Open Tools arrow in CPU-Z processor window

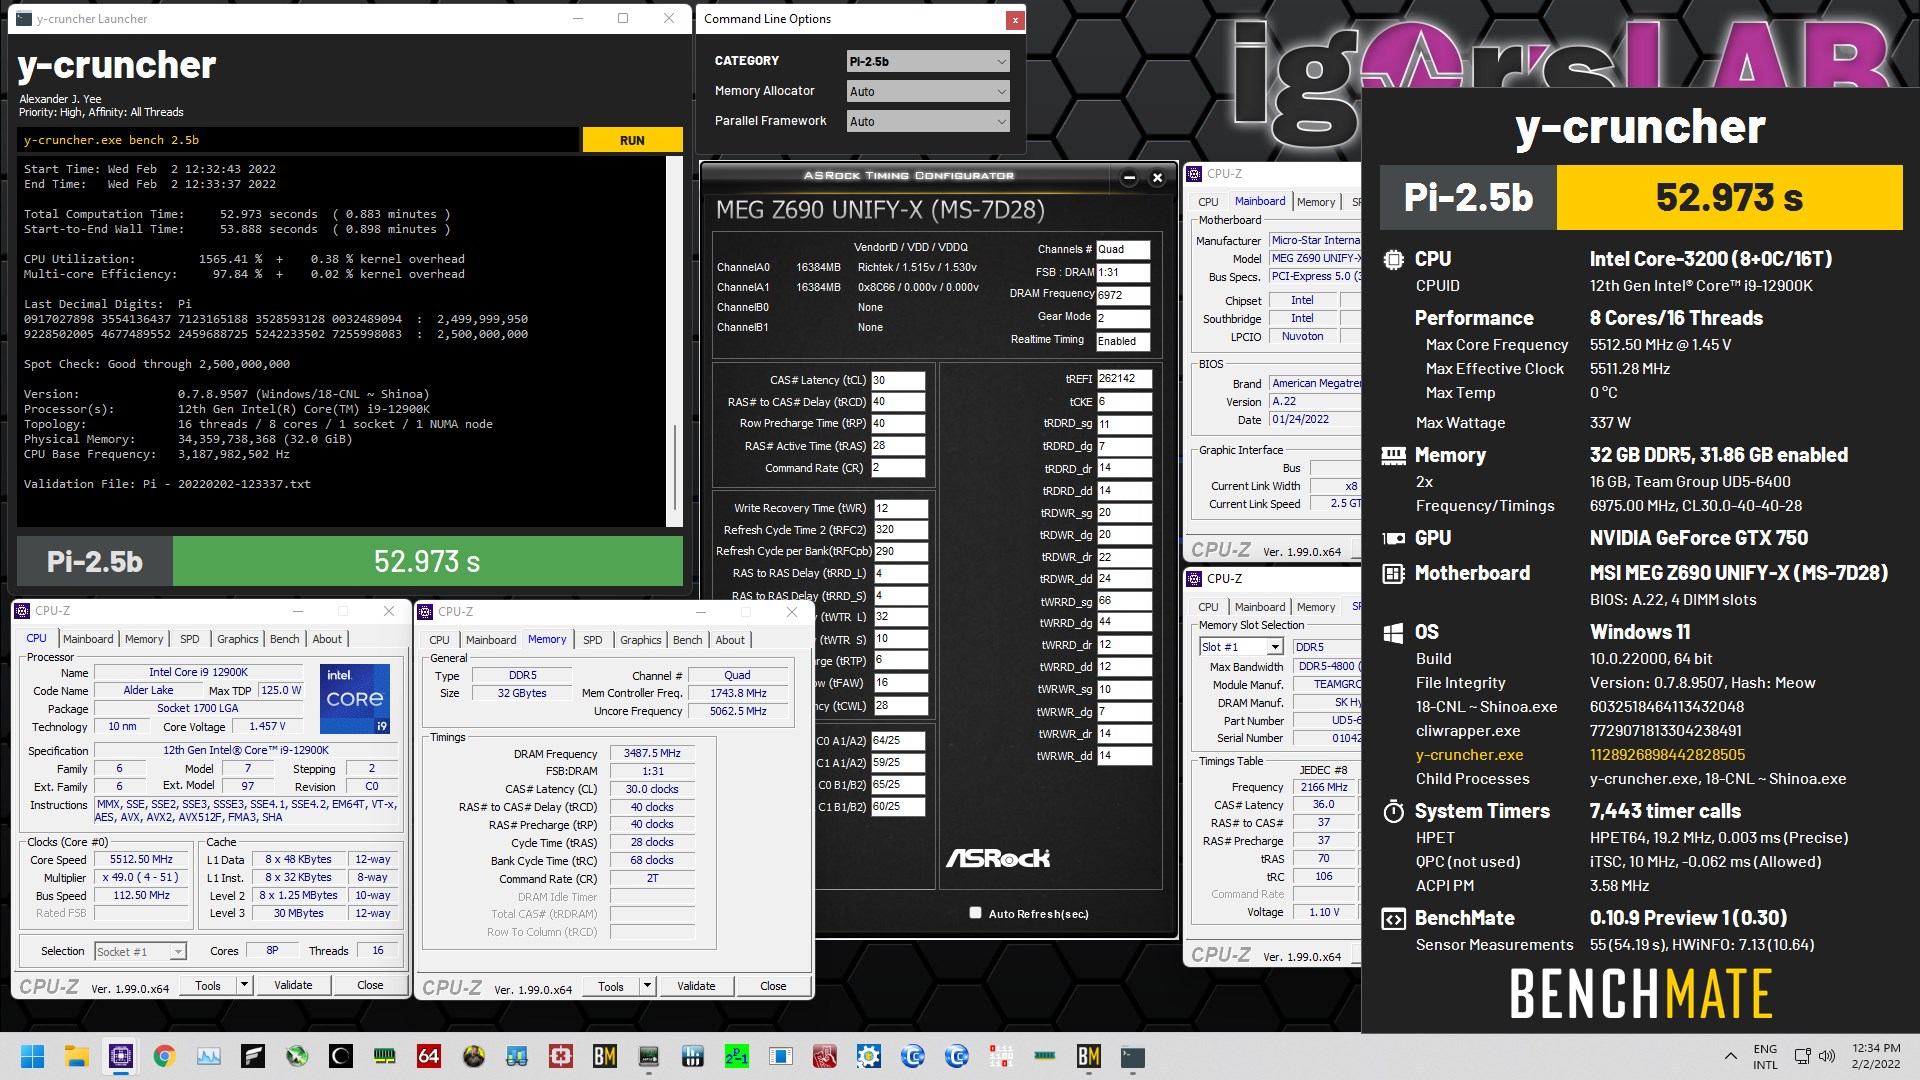(x=243, y=985)
